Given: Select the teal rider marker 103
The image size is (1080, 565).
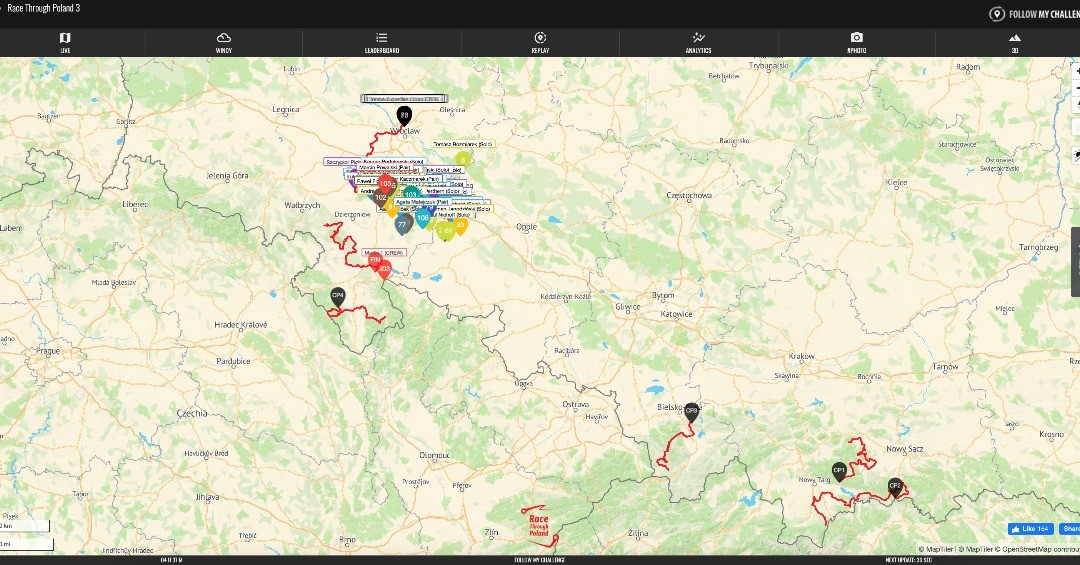Looking at the screenshot, I should point(411,195).
